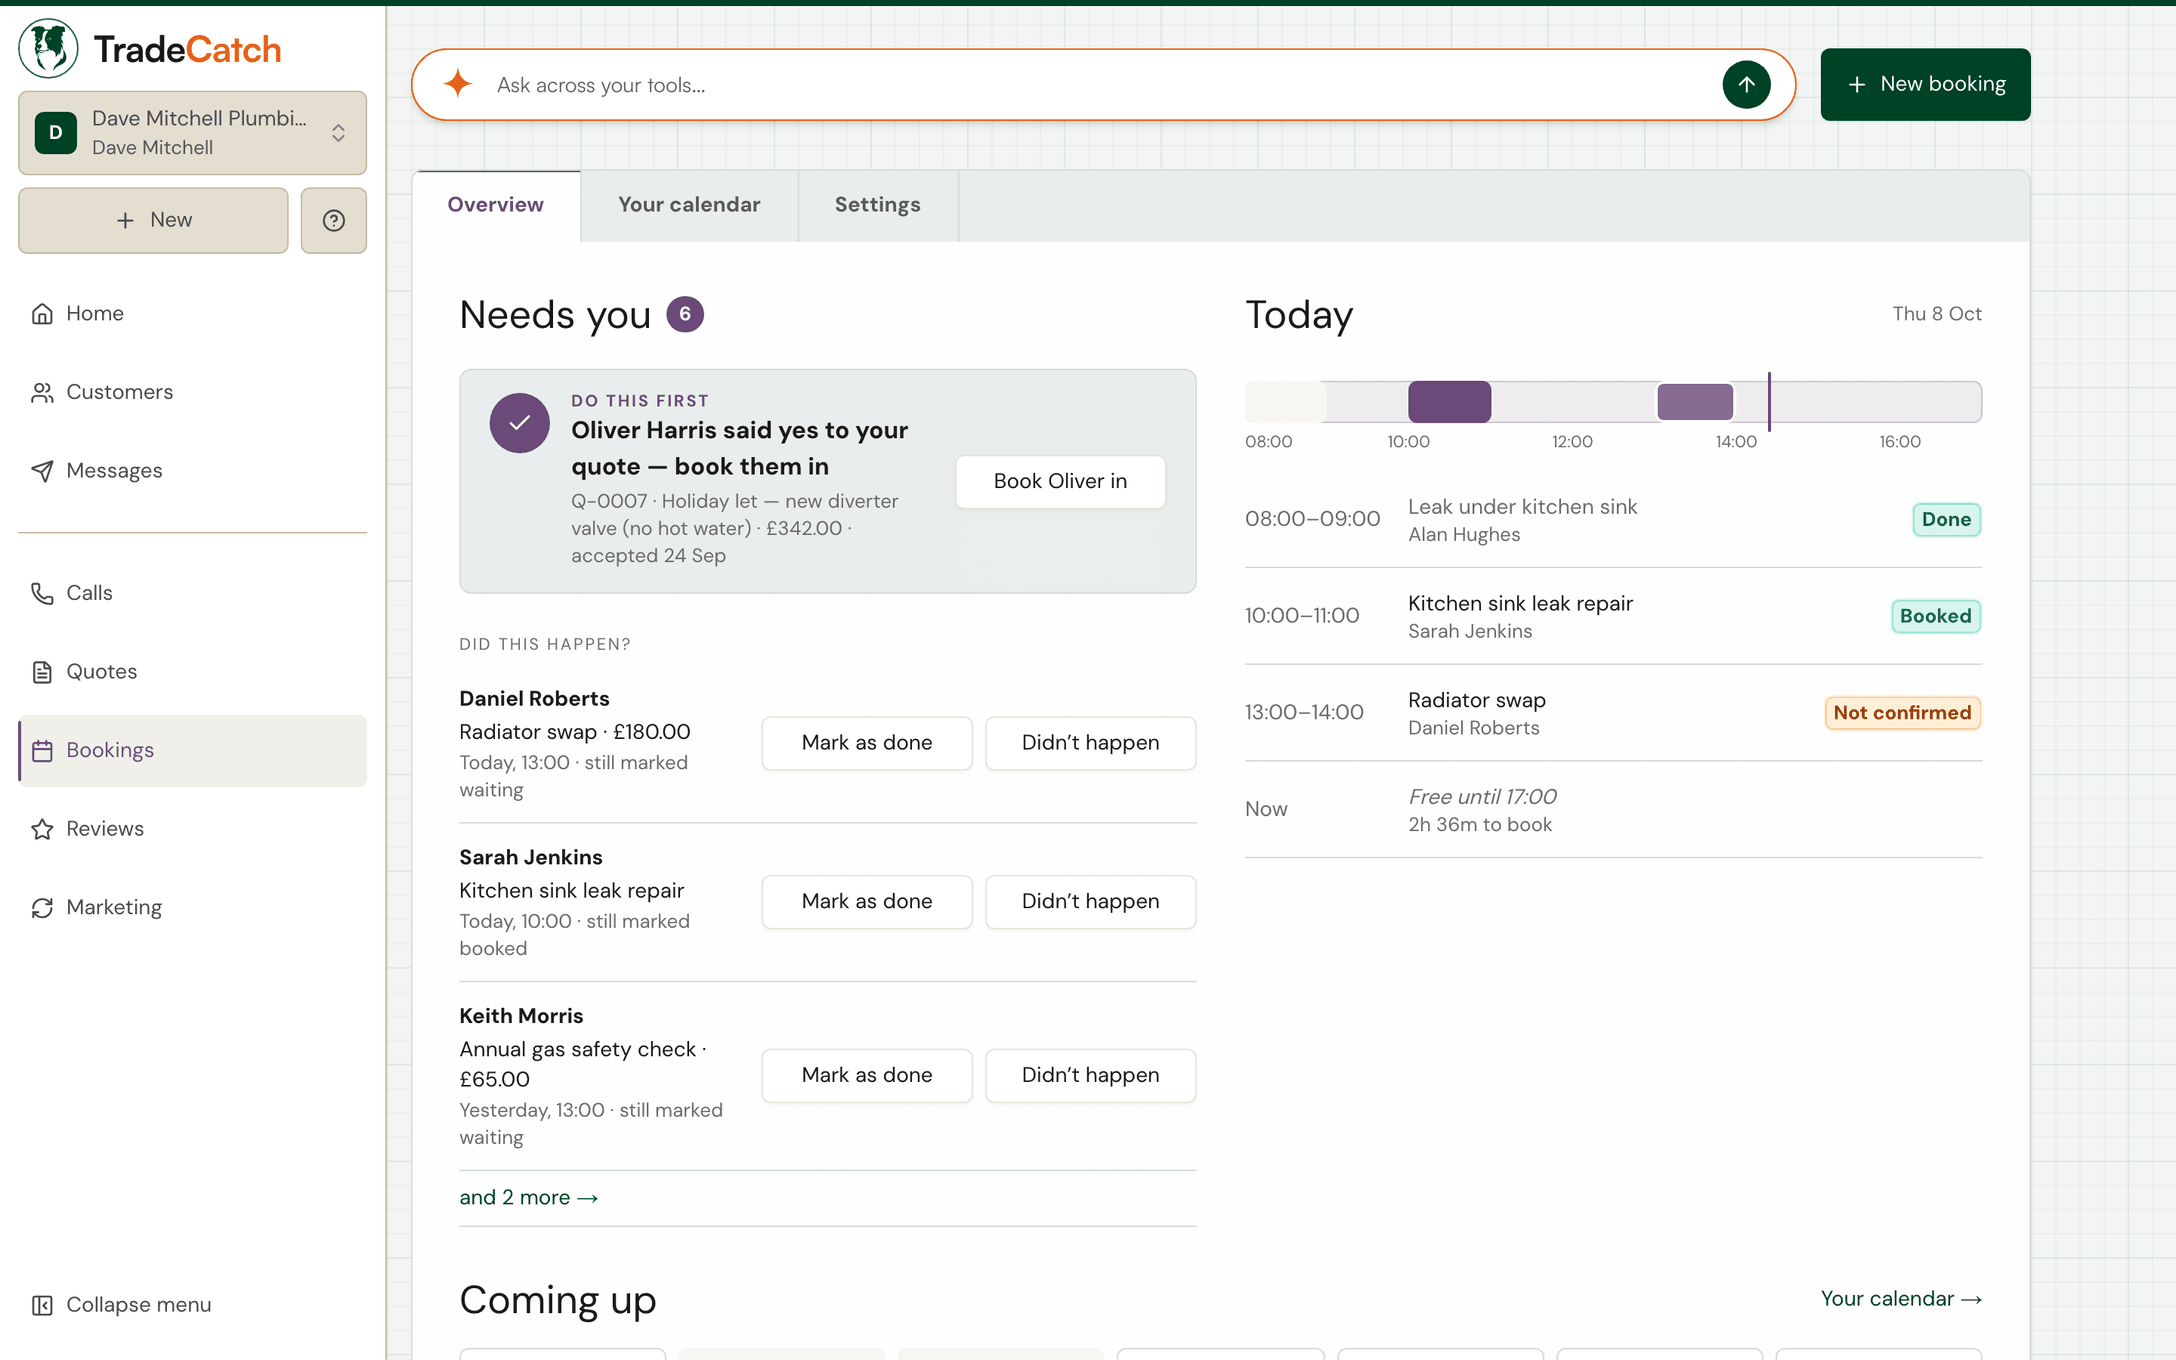
Task: Switch to the Your calendar tab
Action: (x=689, y=205)
